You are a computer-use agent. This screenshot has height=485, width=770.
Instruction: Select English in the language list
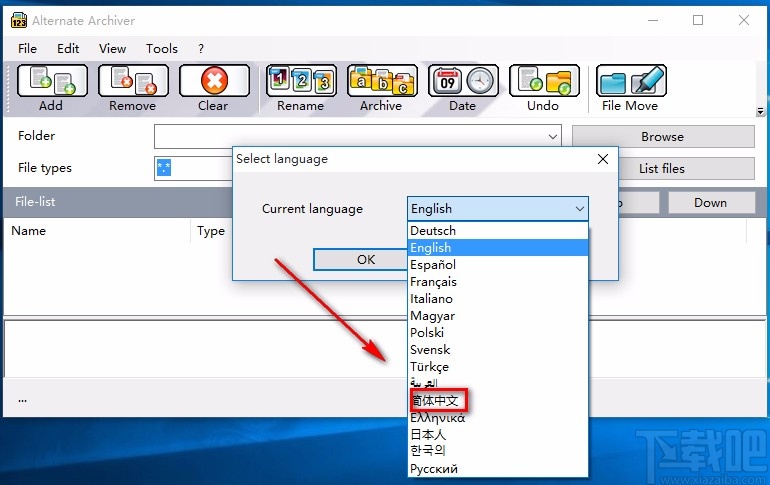click(x=498, y=247)
